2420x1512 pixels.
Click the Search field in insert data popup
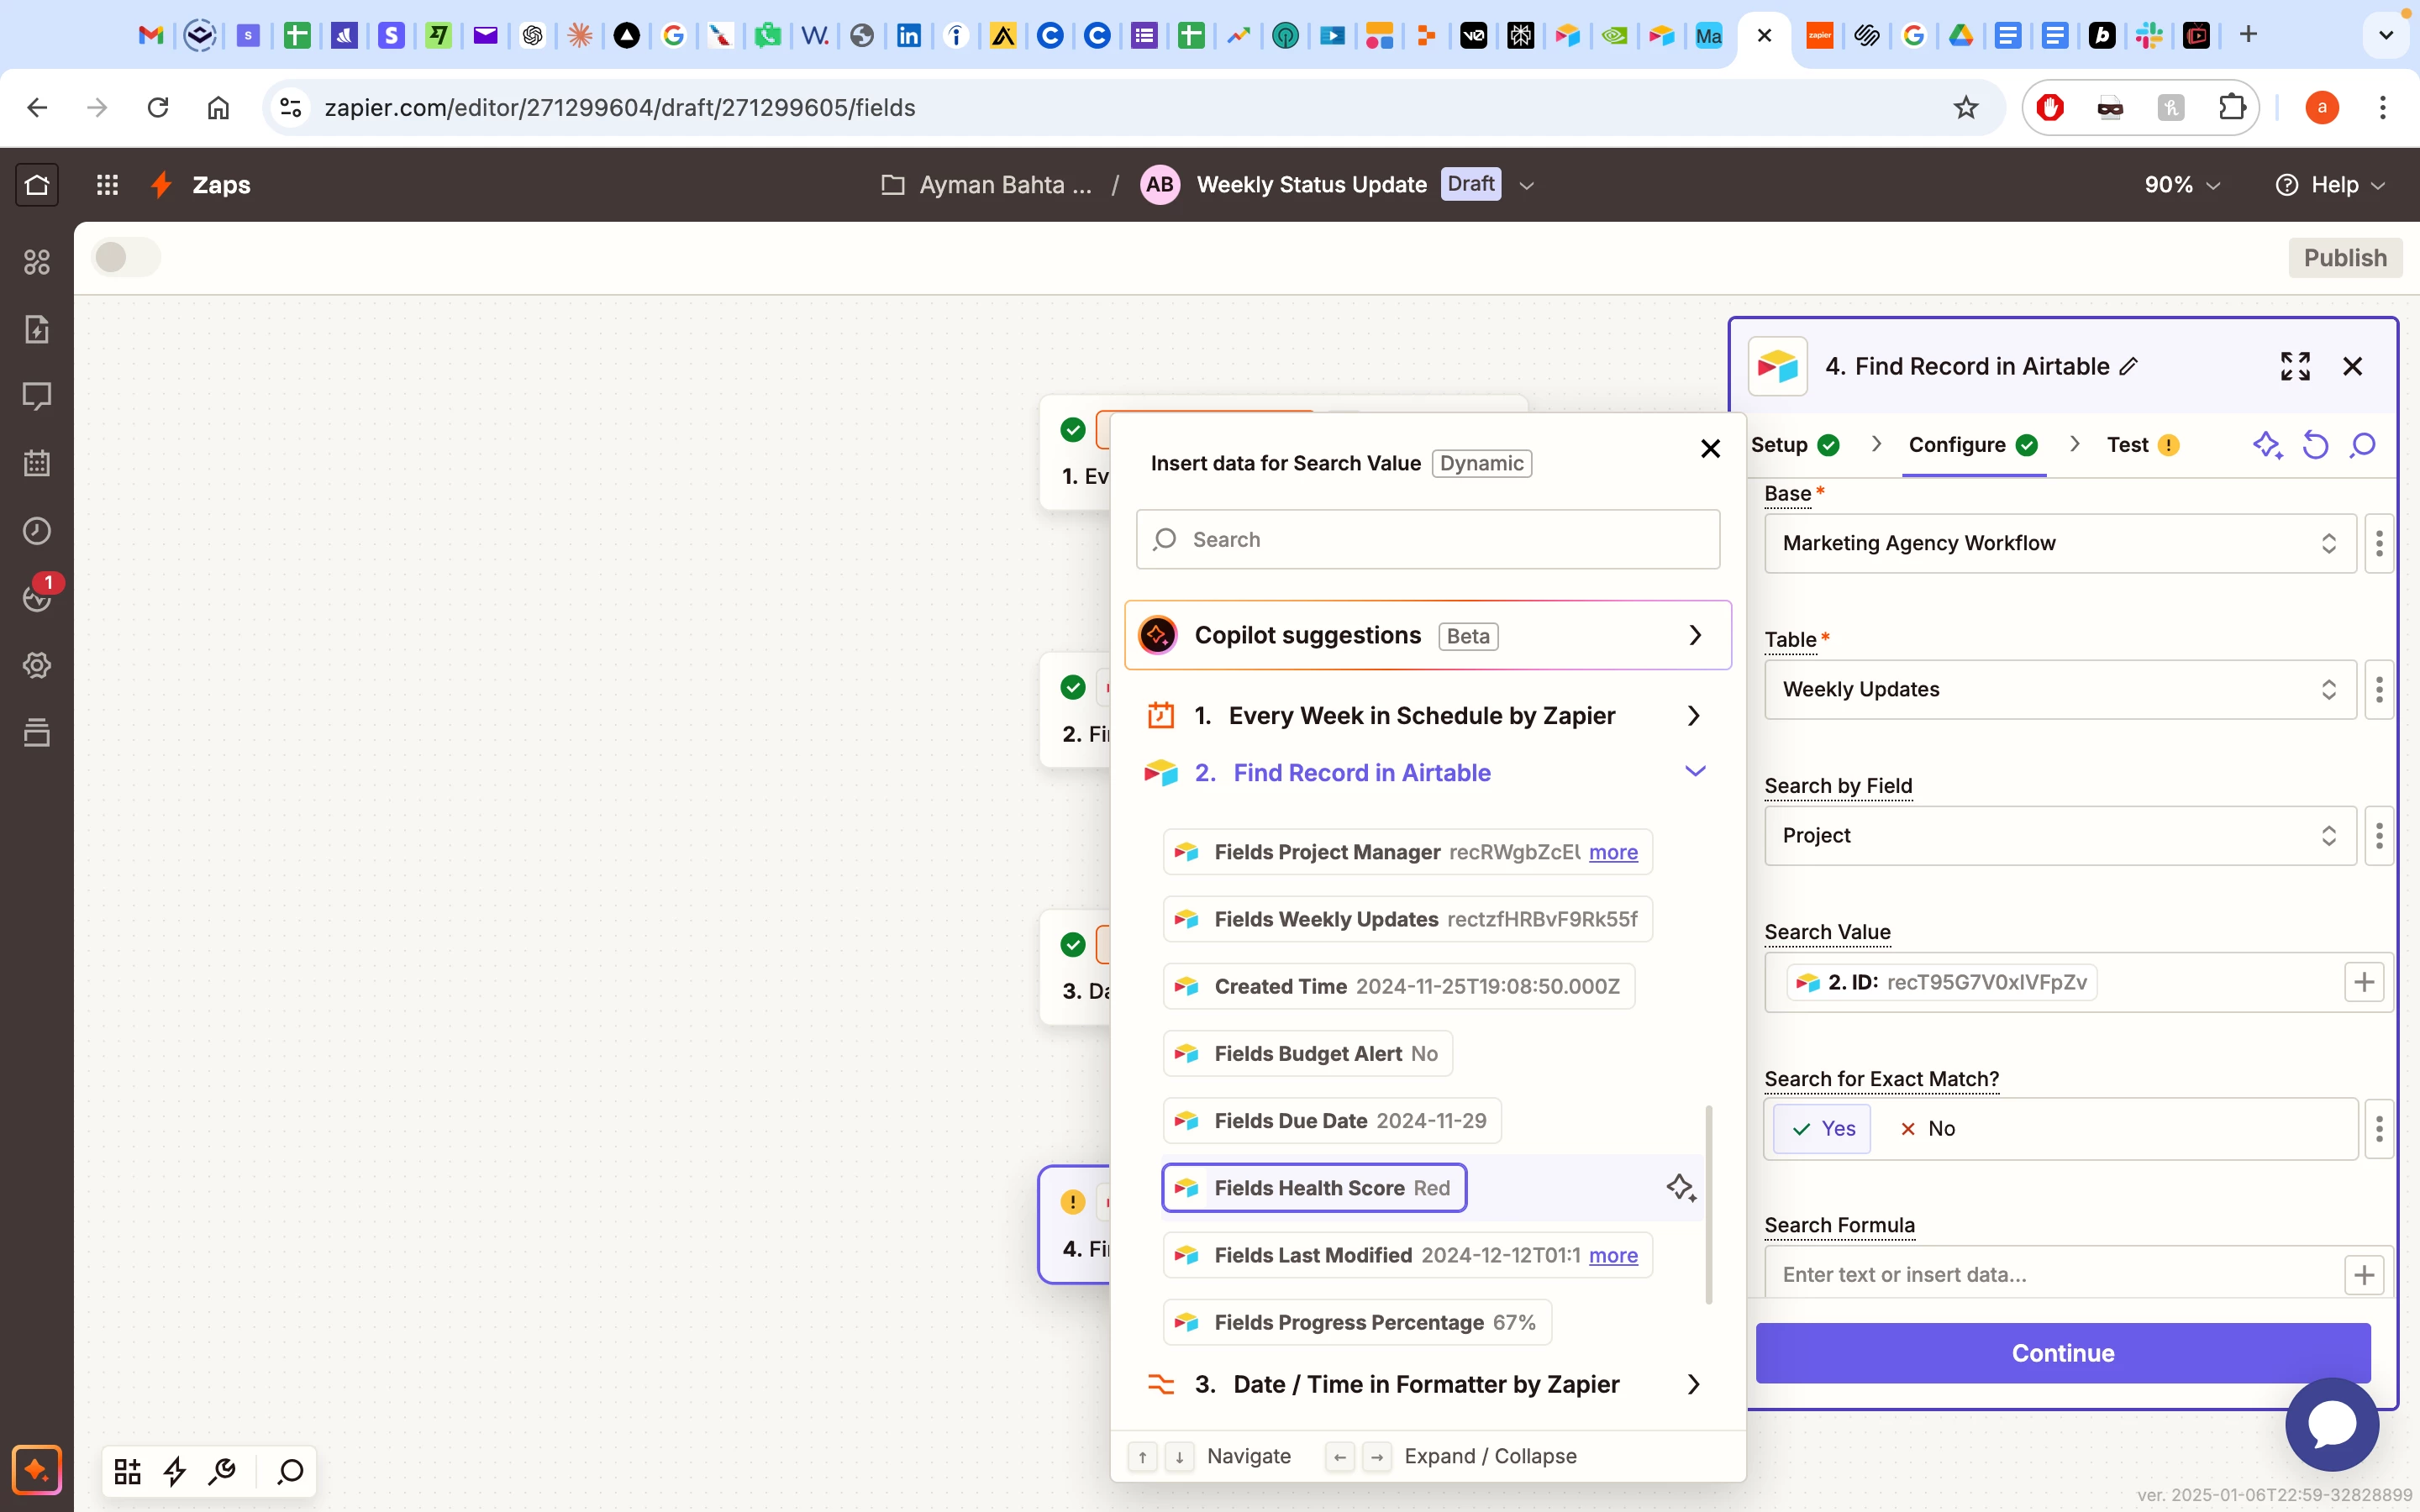tap(1427, 540)
